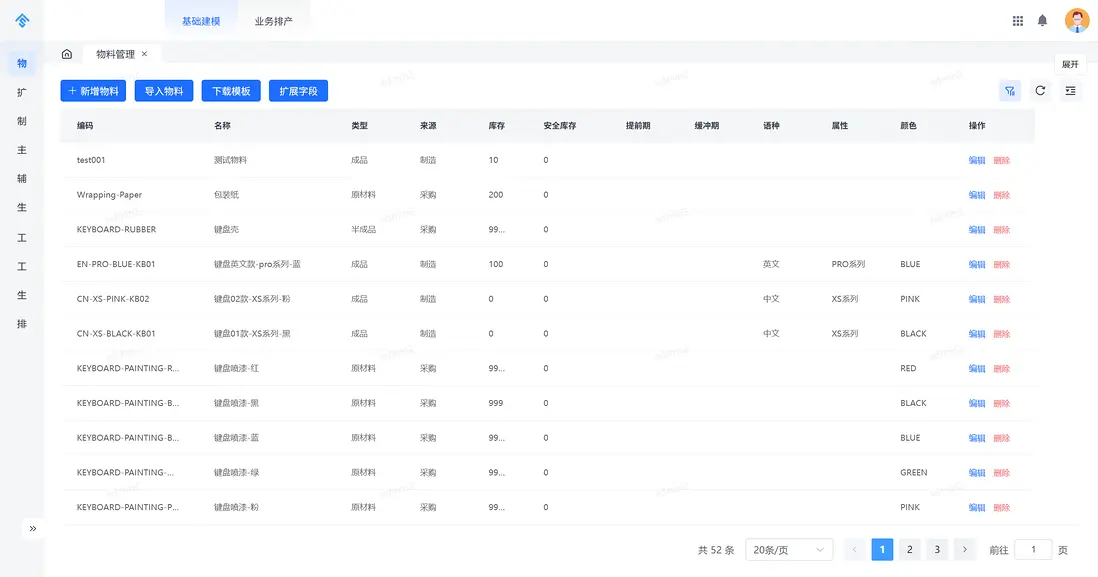
Task: Open the column settings icon
Action: [1070, 91]
